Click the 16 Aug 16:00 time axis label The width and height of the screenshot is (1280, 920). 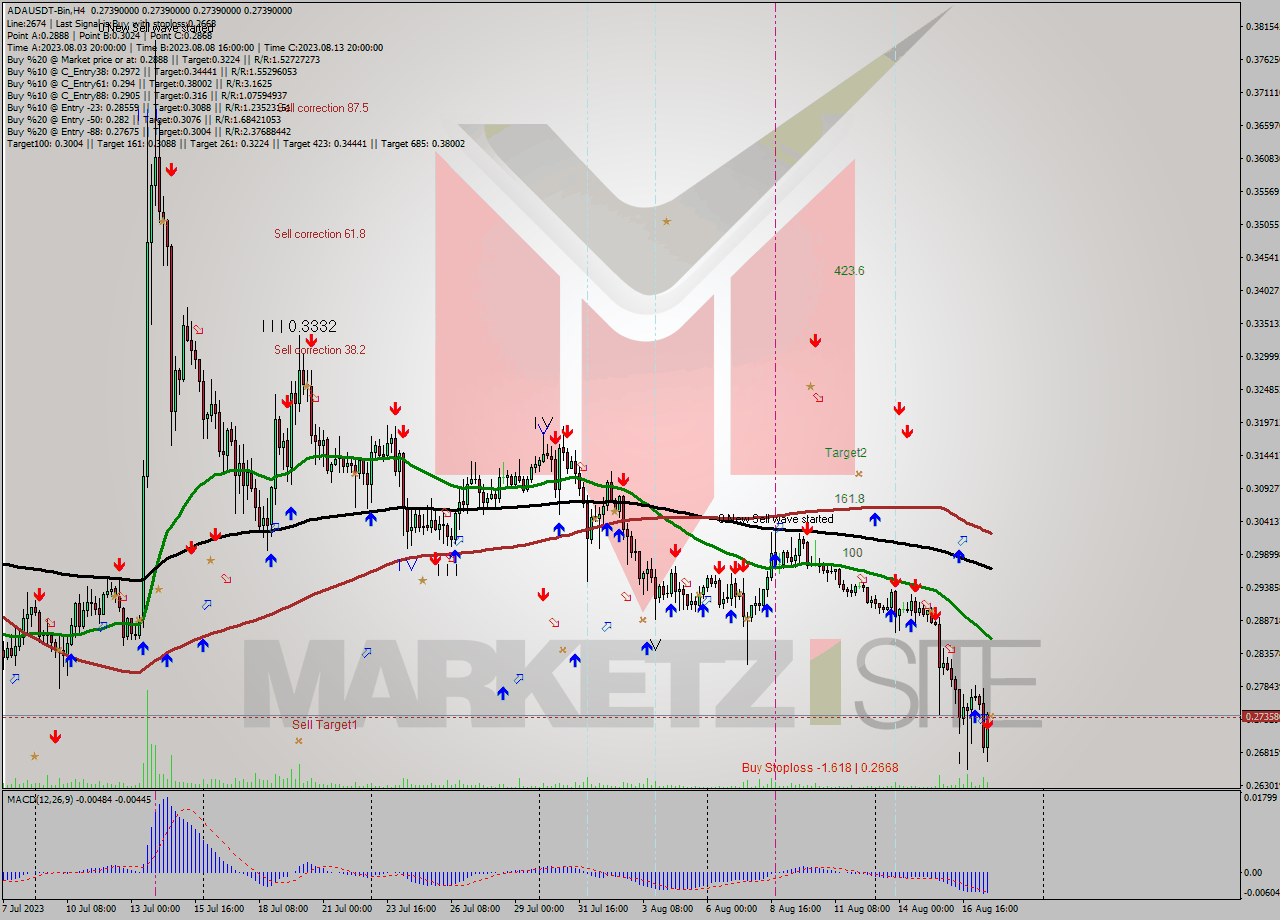[990, 909]
